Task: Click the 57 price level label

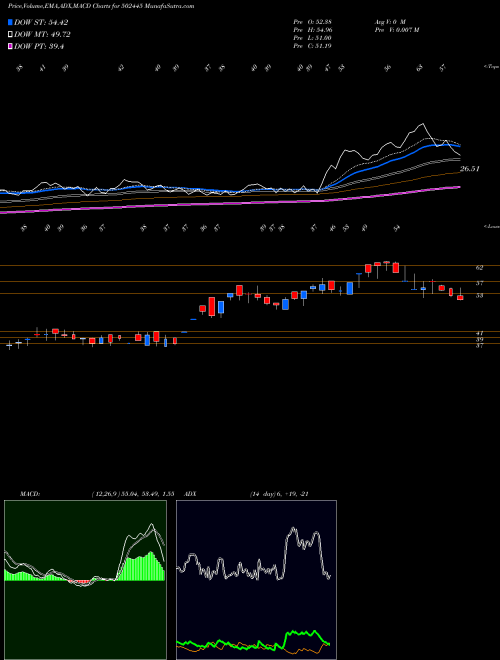Action: [x=479, y=283]
